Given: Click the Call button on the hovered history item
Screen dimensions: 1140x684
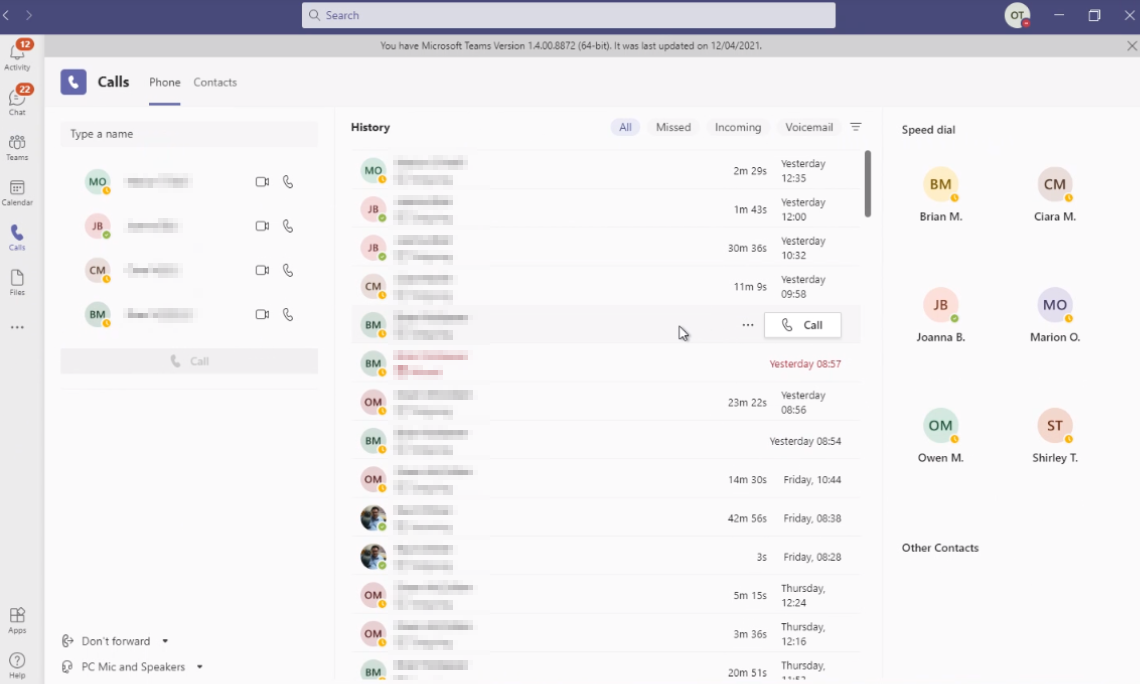Looking at the screenshot, I should point(802,325).
